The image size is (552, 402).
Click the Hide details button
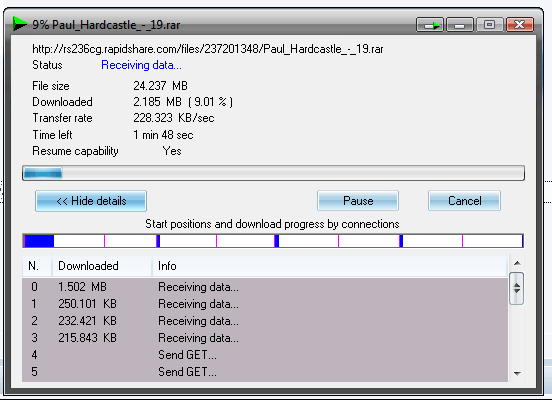(91, 201)
